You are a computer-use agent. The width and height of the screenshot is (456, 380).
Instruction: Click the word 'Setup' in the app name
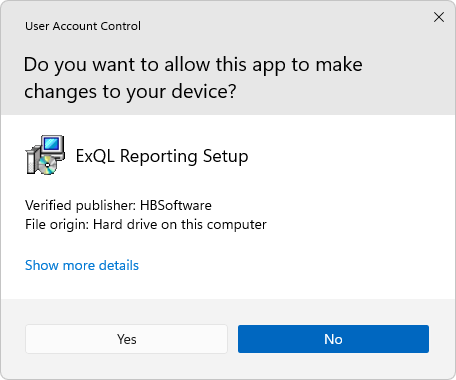coord(226,156)
